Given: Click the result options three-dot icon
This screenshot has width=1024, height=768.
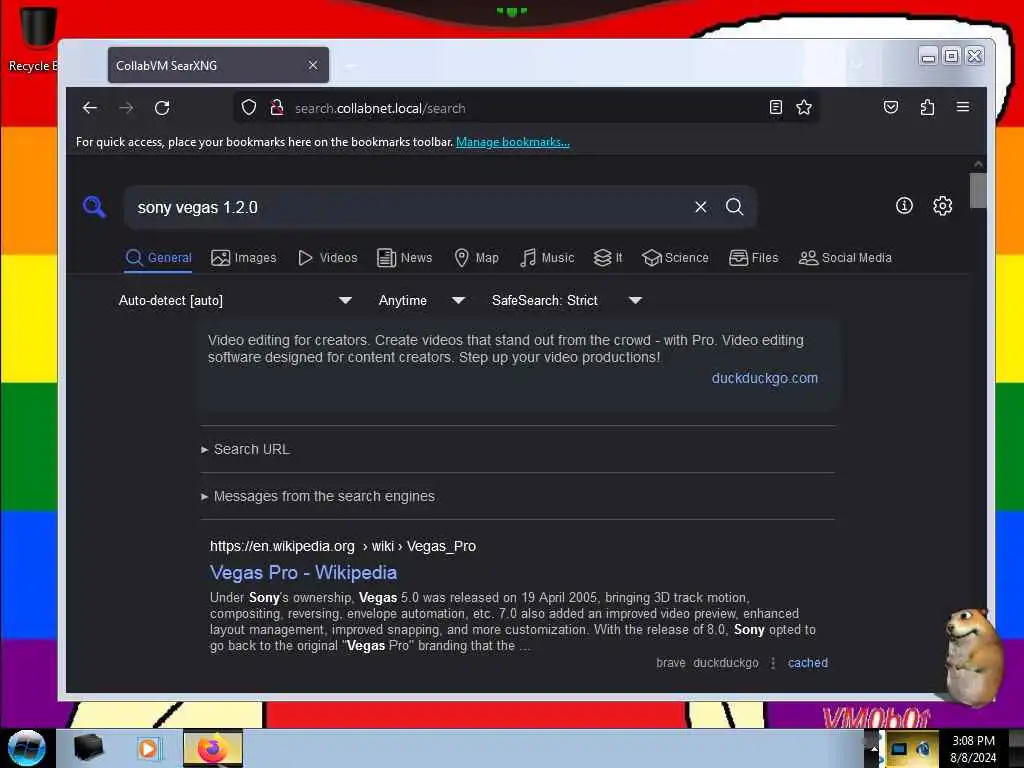Looking at the screenshot, I should 773,663.
